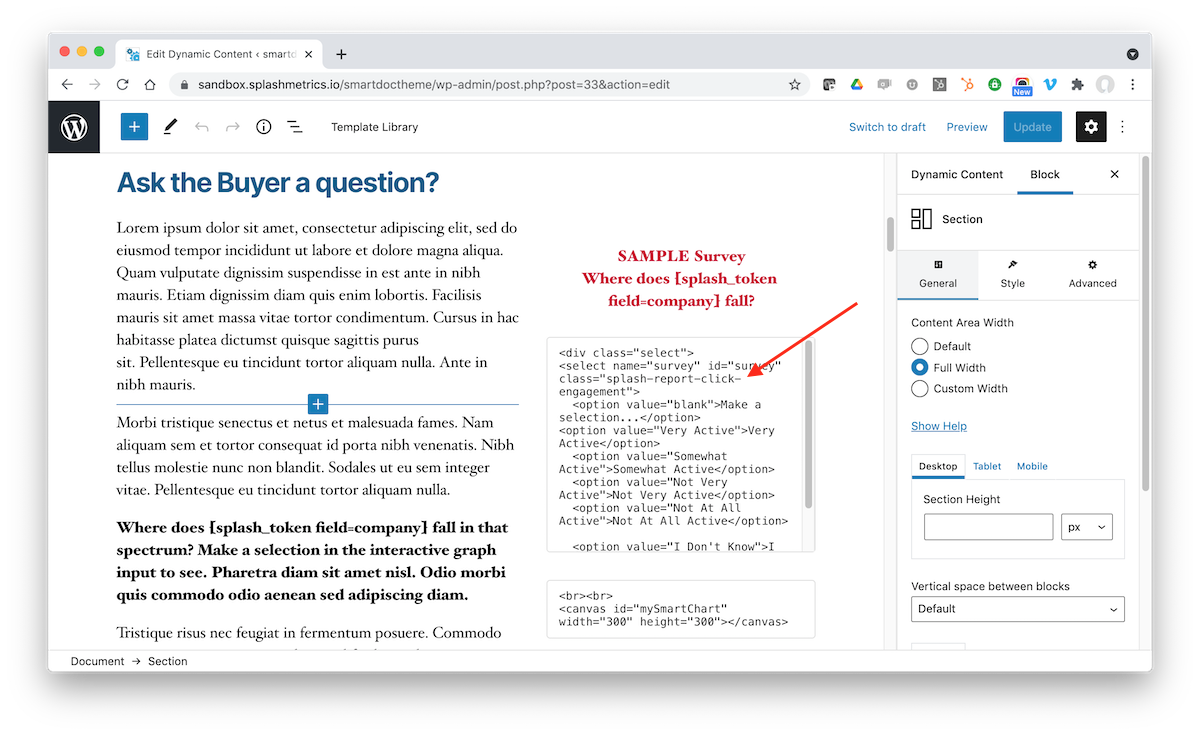Reload the current page
This screenshot has width=1200, height=735.
[x=123, y=85]
